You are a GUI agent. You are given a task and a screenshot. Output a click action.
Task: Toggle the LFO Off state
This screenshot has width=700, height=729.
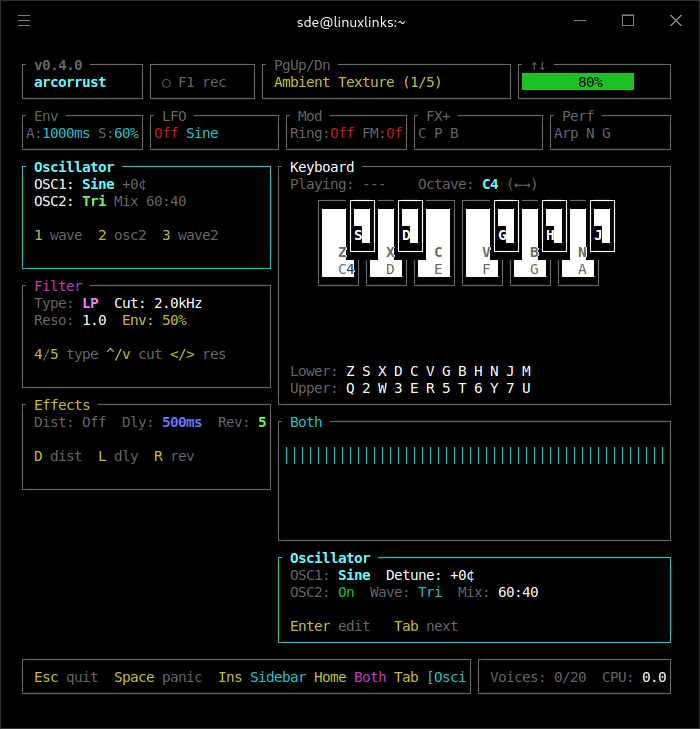166,133
